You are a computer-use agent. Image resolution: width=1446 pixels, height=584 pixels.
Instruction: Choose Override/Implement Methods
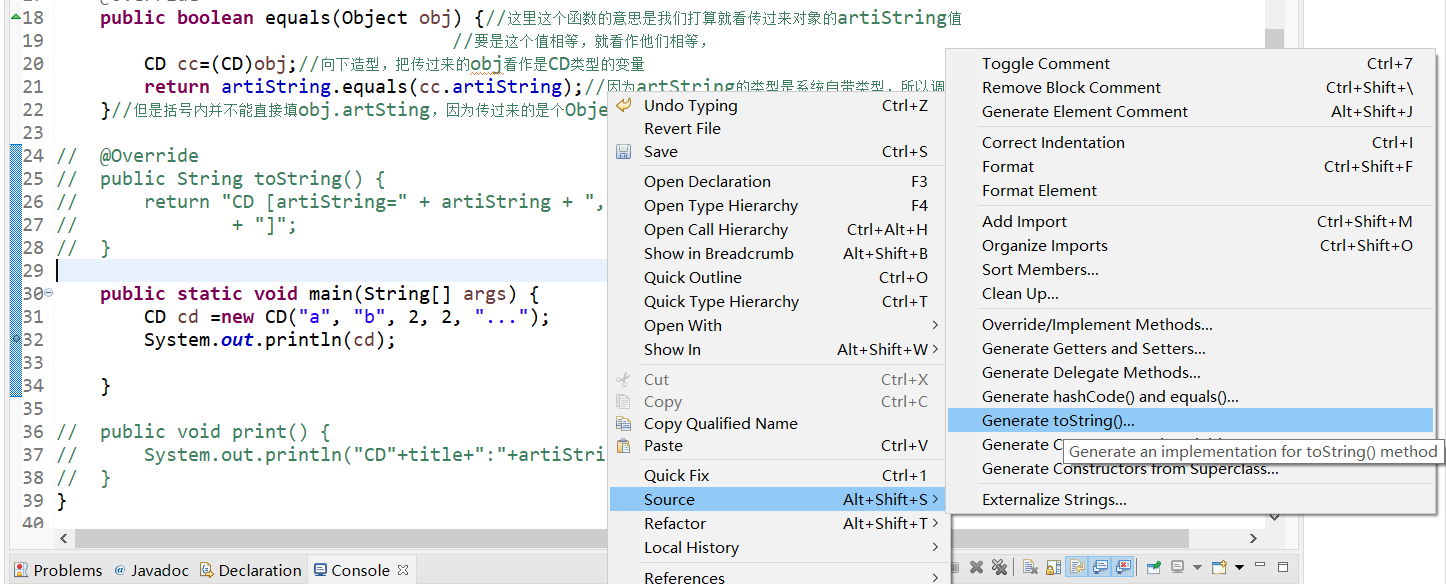(x=1190, y=325)
